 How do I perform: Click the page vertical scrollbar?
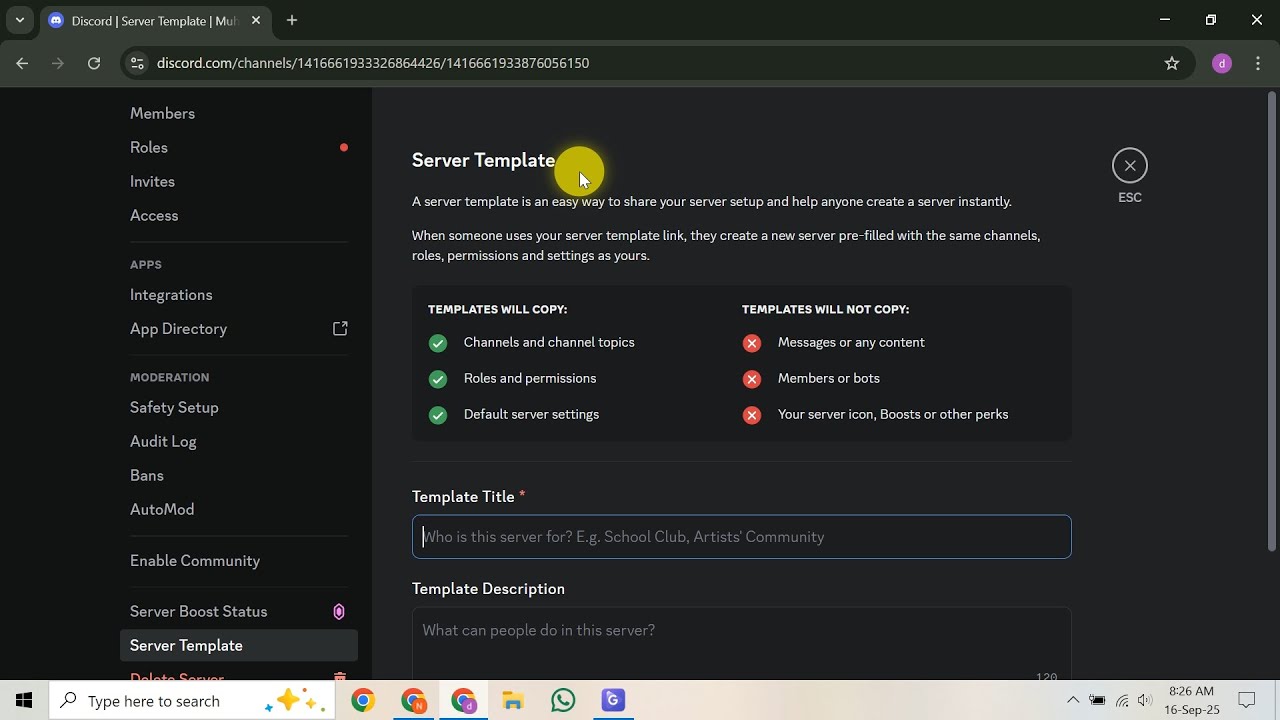[1272, 320]
